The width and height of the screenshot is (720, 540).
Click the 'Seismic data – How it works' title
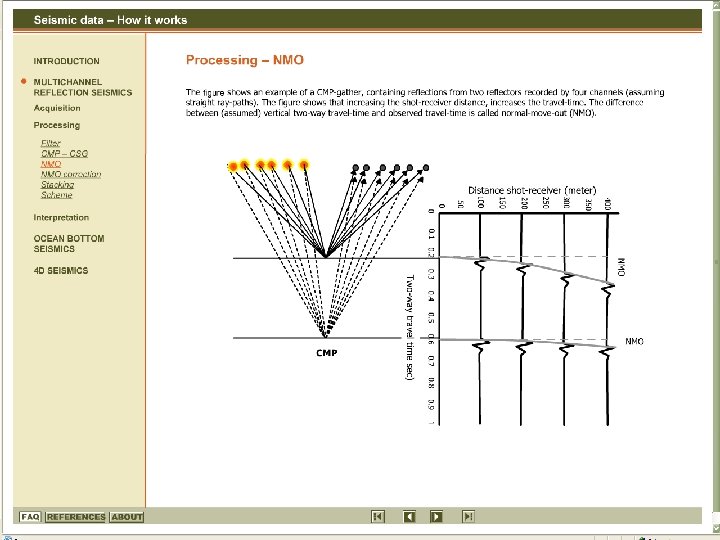tap(110, 20)
